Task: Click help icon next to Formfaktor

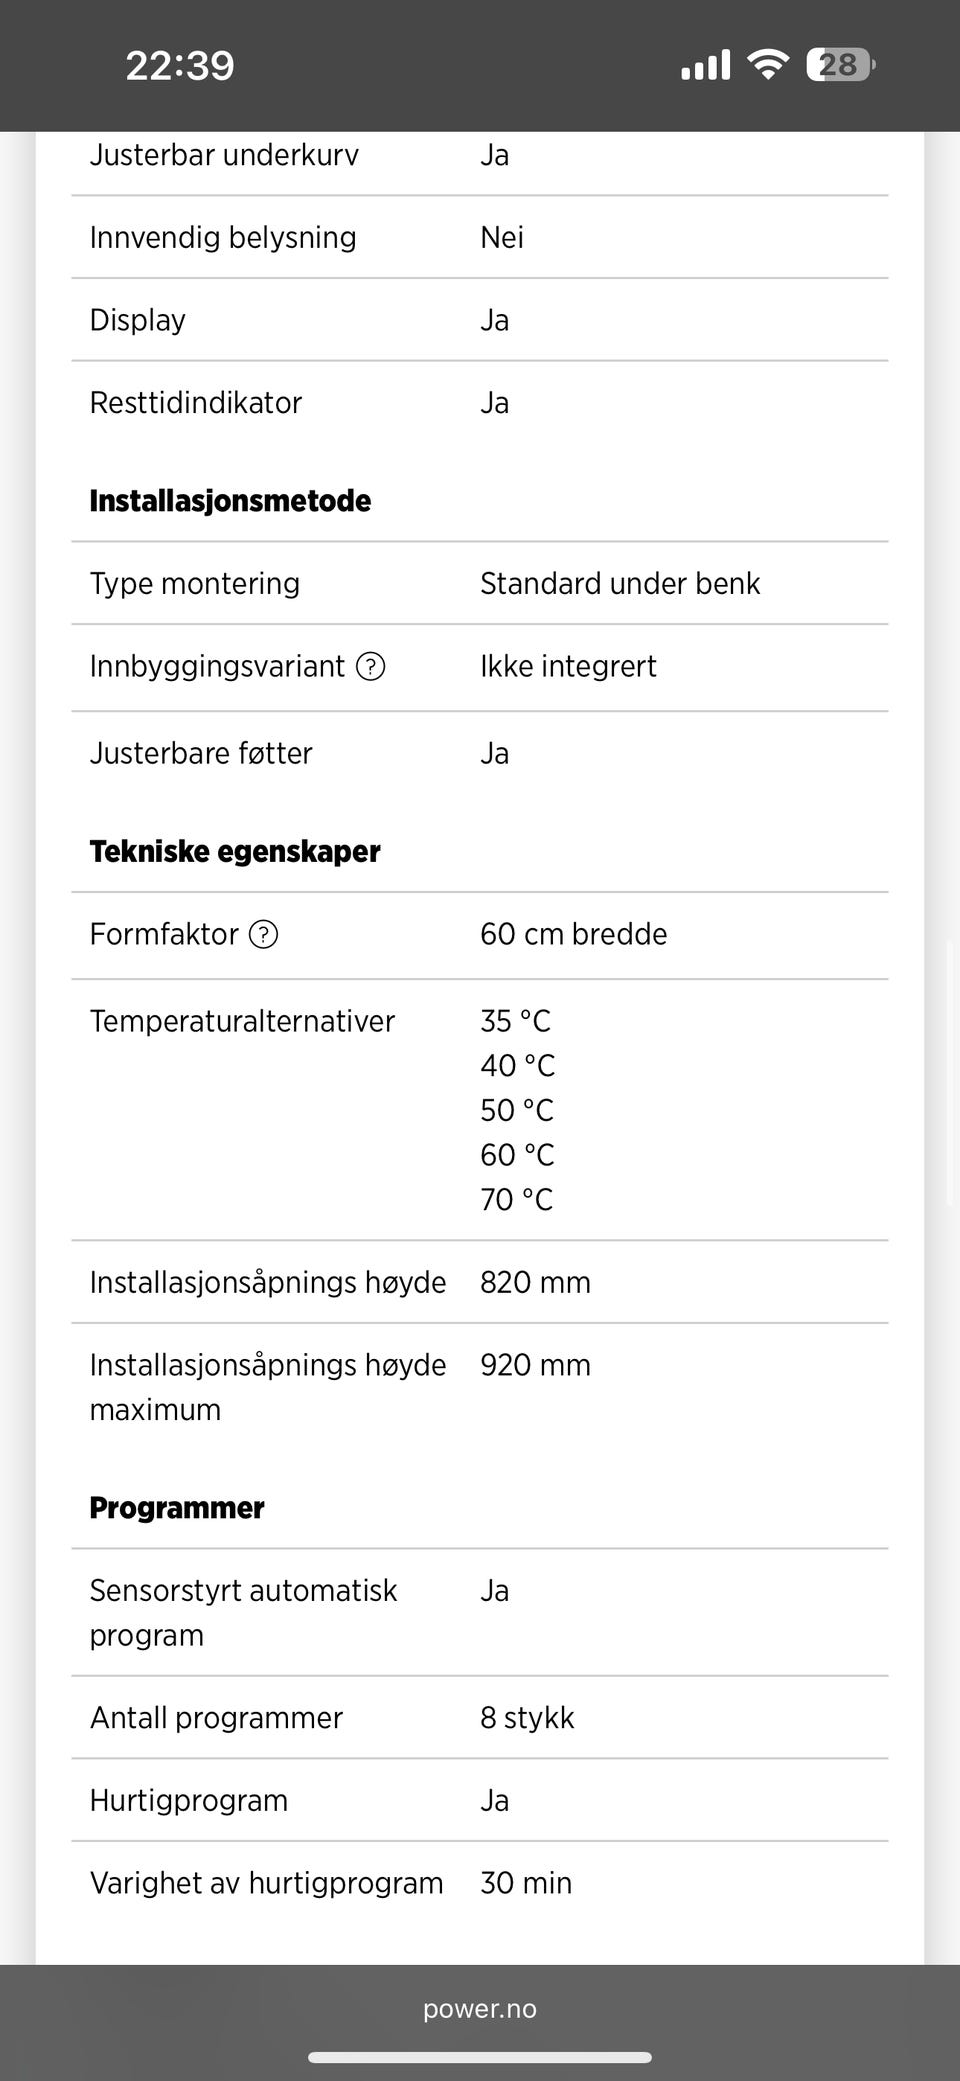Action: [x=263, y=934]
